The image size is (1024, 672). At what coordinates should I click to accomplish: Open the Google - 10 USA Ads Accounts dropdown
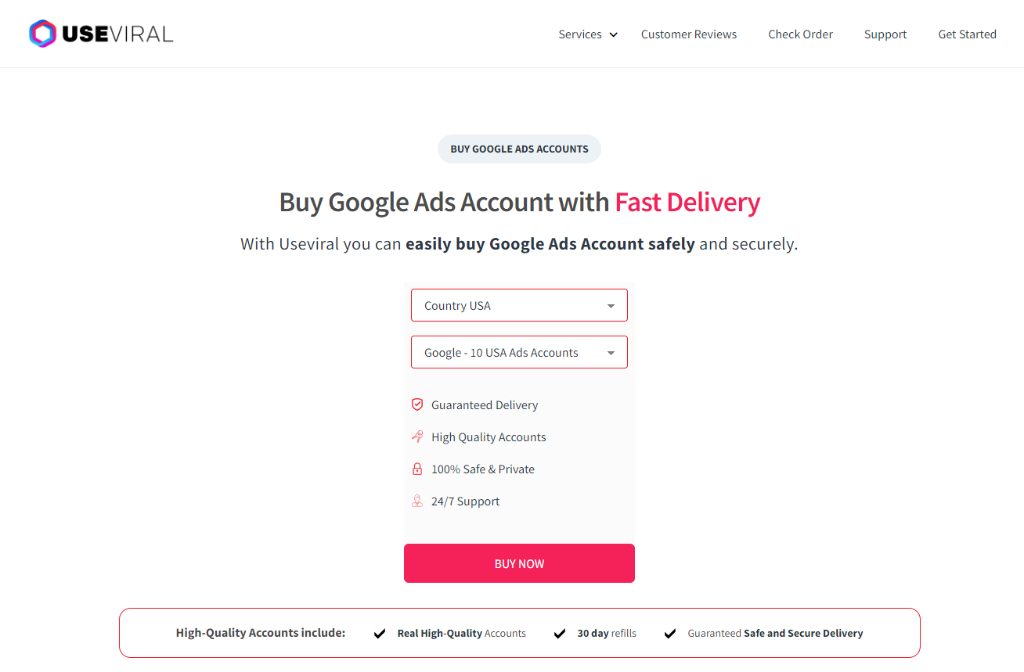(519, 352)
